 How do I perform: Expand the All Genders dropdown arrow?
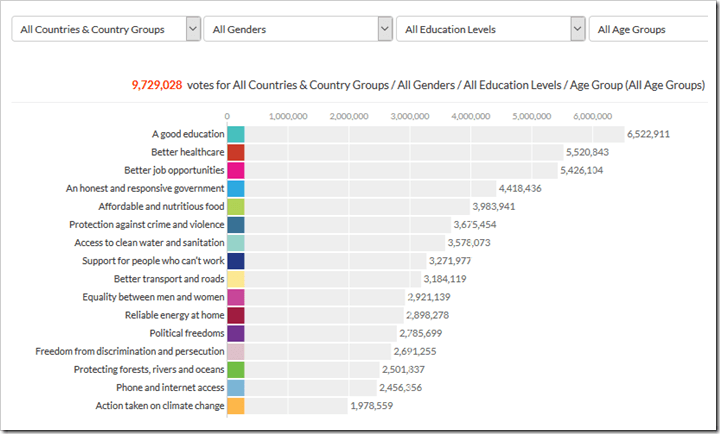[x=385, y=29]
